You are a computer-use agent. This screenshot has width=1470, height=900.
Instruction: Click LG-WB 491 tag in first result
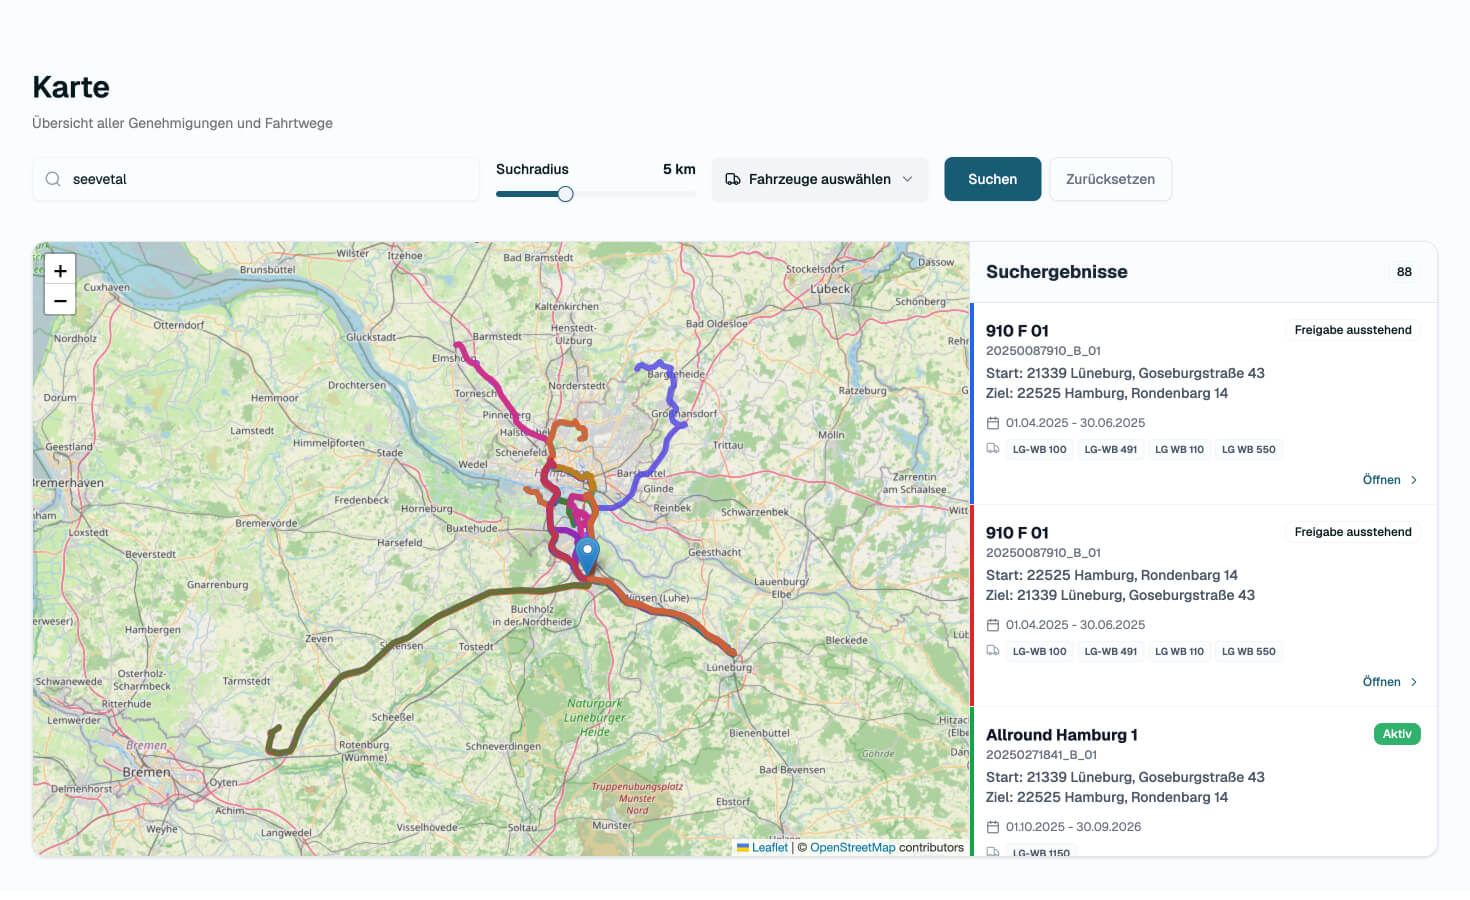pyautogui.click(x=1111, y=449)
